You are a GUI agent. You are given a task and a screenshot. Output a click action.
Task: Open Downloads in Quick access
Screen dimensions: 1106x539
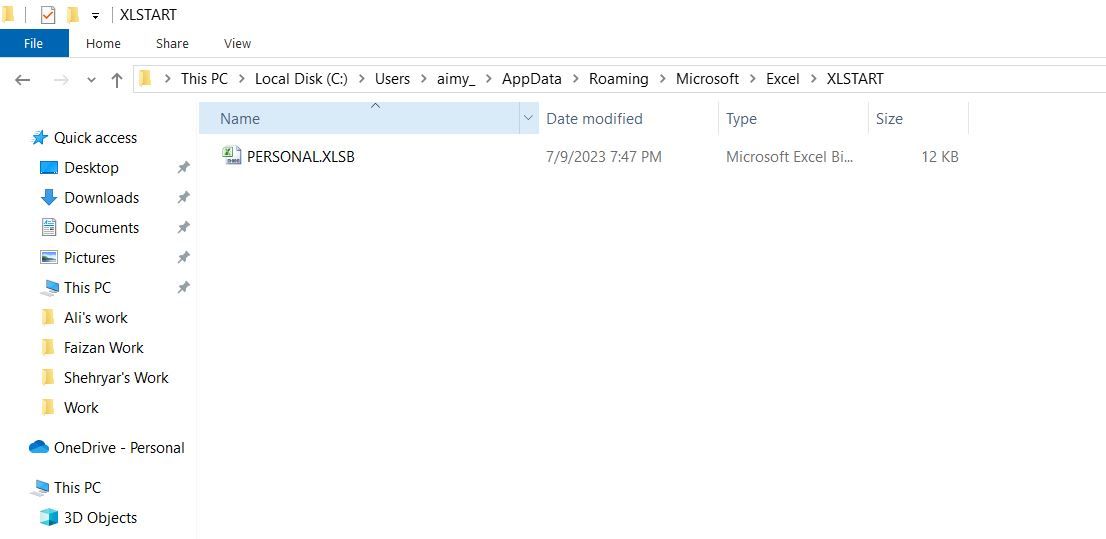pyautogui.click(x=102, y=198)
